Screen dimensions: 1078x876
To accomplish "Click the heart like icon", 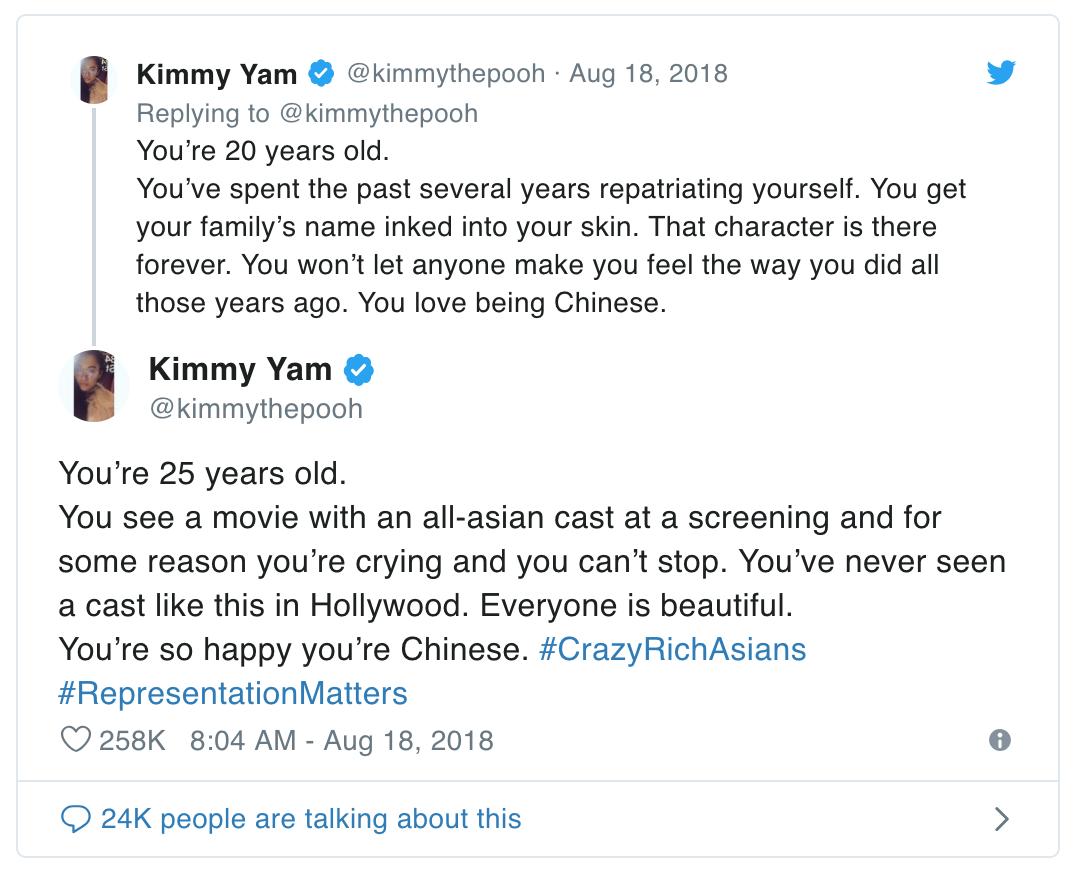I will click(75, 740).
